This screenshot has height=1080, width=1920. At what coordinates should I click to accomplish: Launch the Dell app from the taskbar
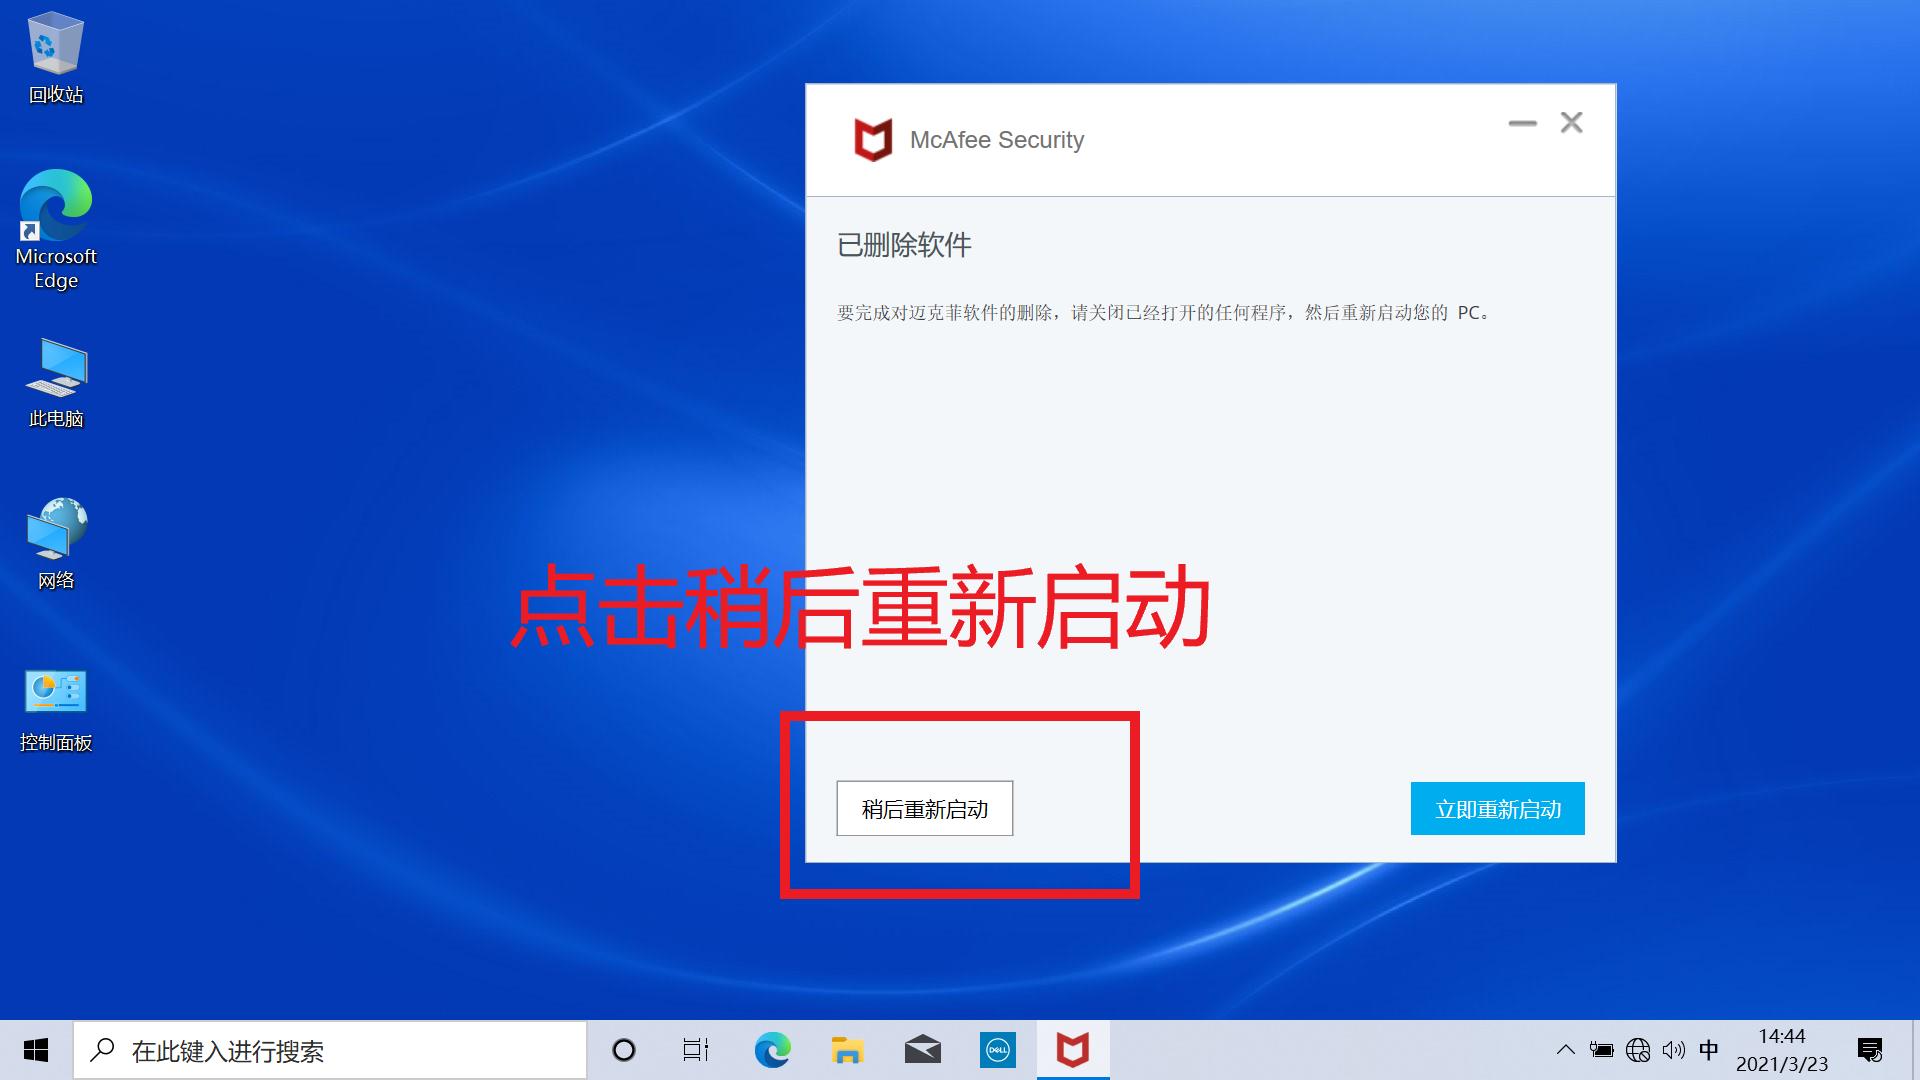pyautogui.click(x=997, y=1050)
